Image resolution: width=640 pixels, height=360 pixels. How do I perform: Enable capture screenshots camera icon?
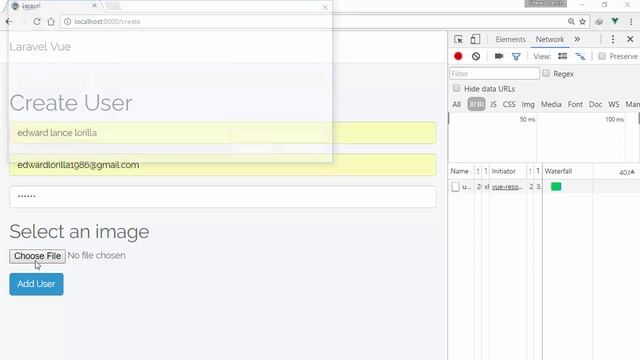tap(499, 56)
